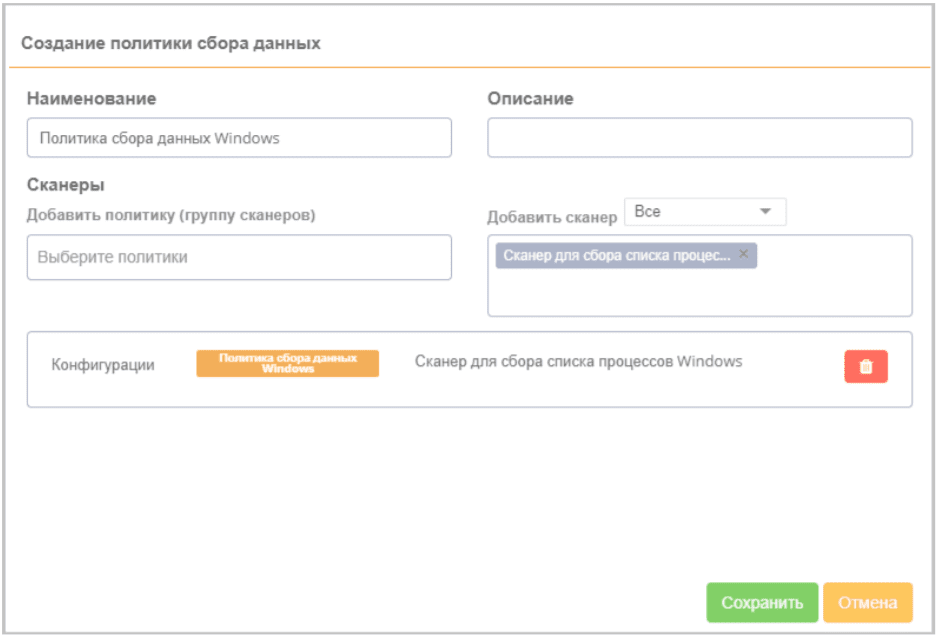938x636 pixels.
Task: Click the "Описание" field label
Action: click(530, 98)
